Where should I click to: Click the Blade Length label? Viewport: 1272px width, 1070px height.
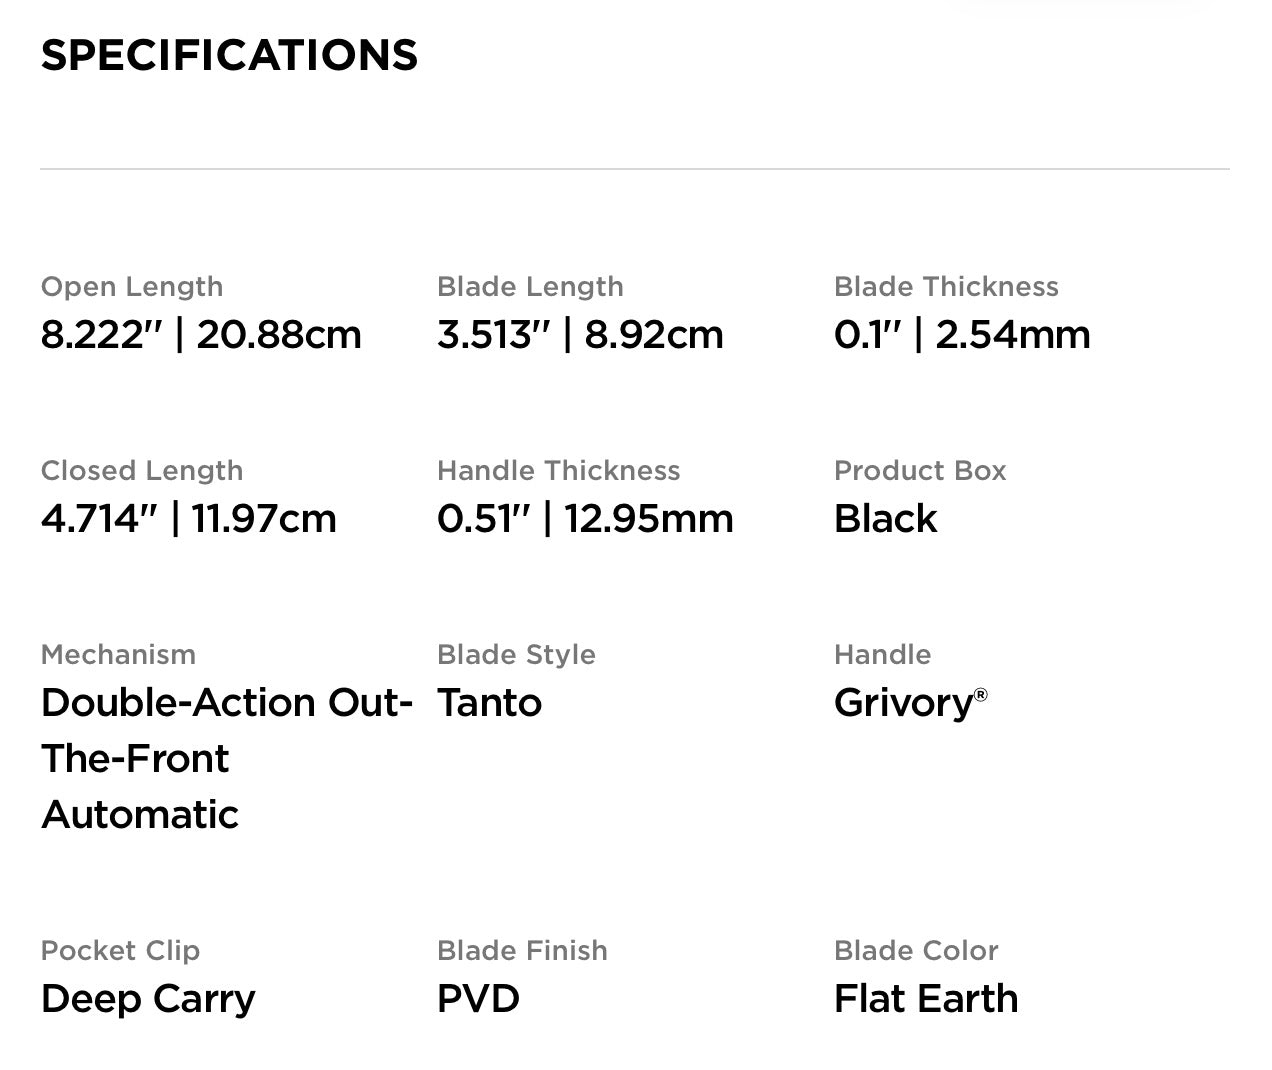pos(530,287)
